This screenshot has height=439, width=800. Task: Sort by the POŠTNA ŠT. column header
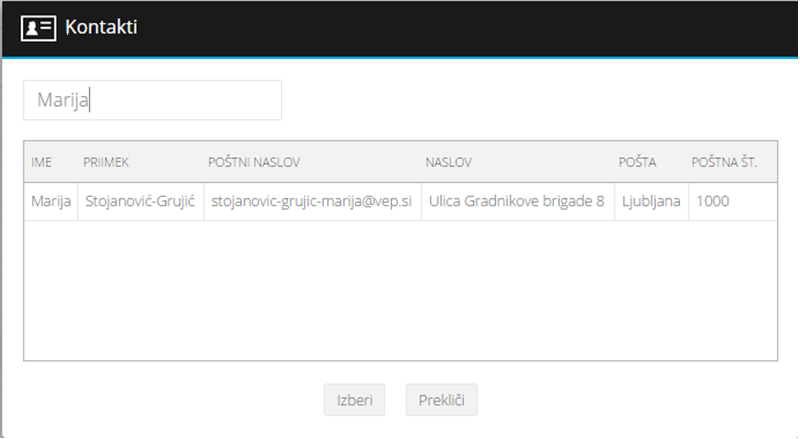[x=724, y=162]
